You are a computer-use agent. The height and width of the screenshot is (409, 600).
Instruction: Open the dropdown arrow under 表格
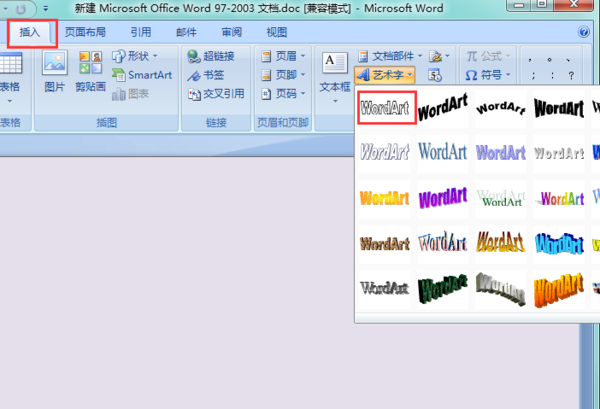(x=10, y=101)
